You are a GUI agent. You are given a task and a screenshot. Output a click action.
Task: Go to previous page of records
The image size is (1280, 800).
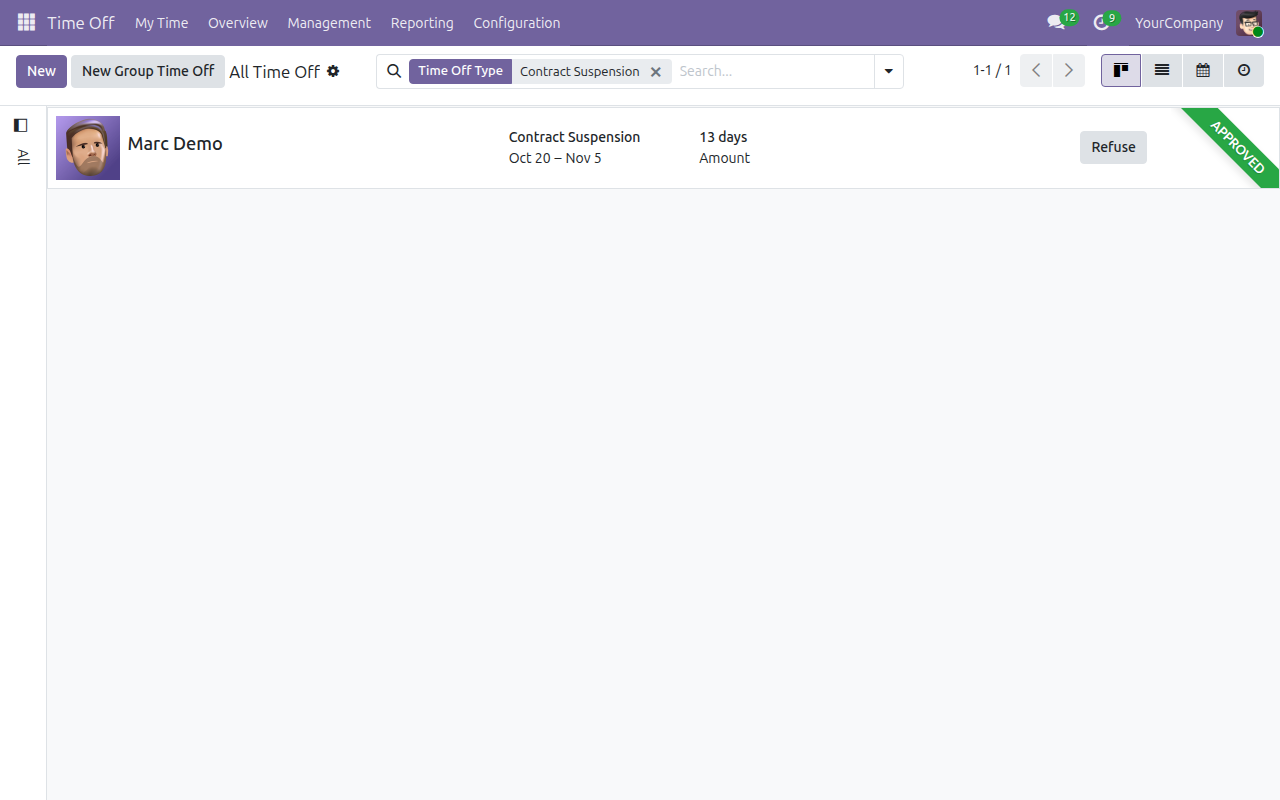[1036, 71]
